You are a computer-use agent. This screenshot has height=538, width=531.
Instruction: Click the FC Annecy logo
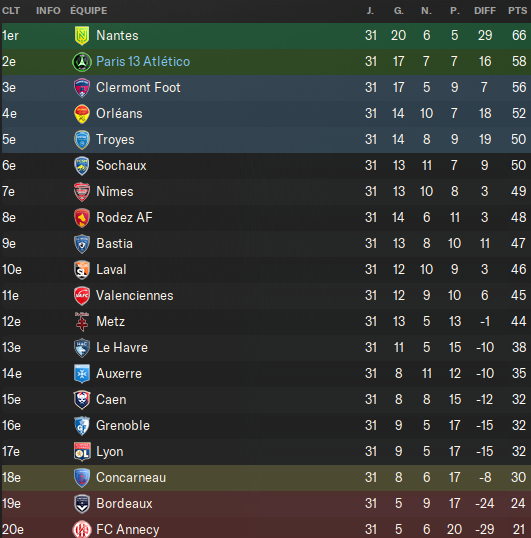pyautogui.click(x=82, y=529)
